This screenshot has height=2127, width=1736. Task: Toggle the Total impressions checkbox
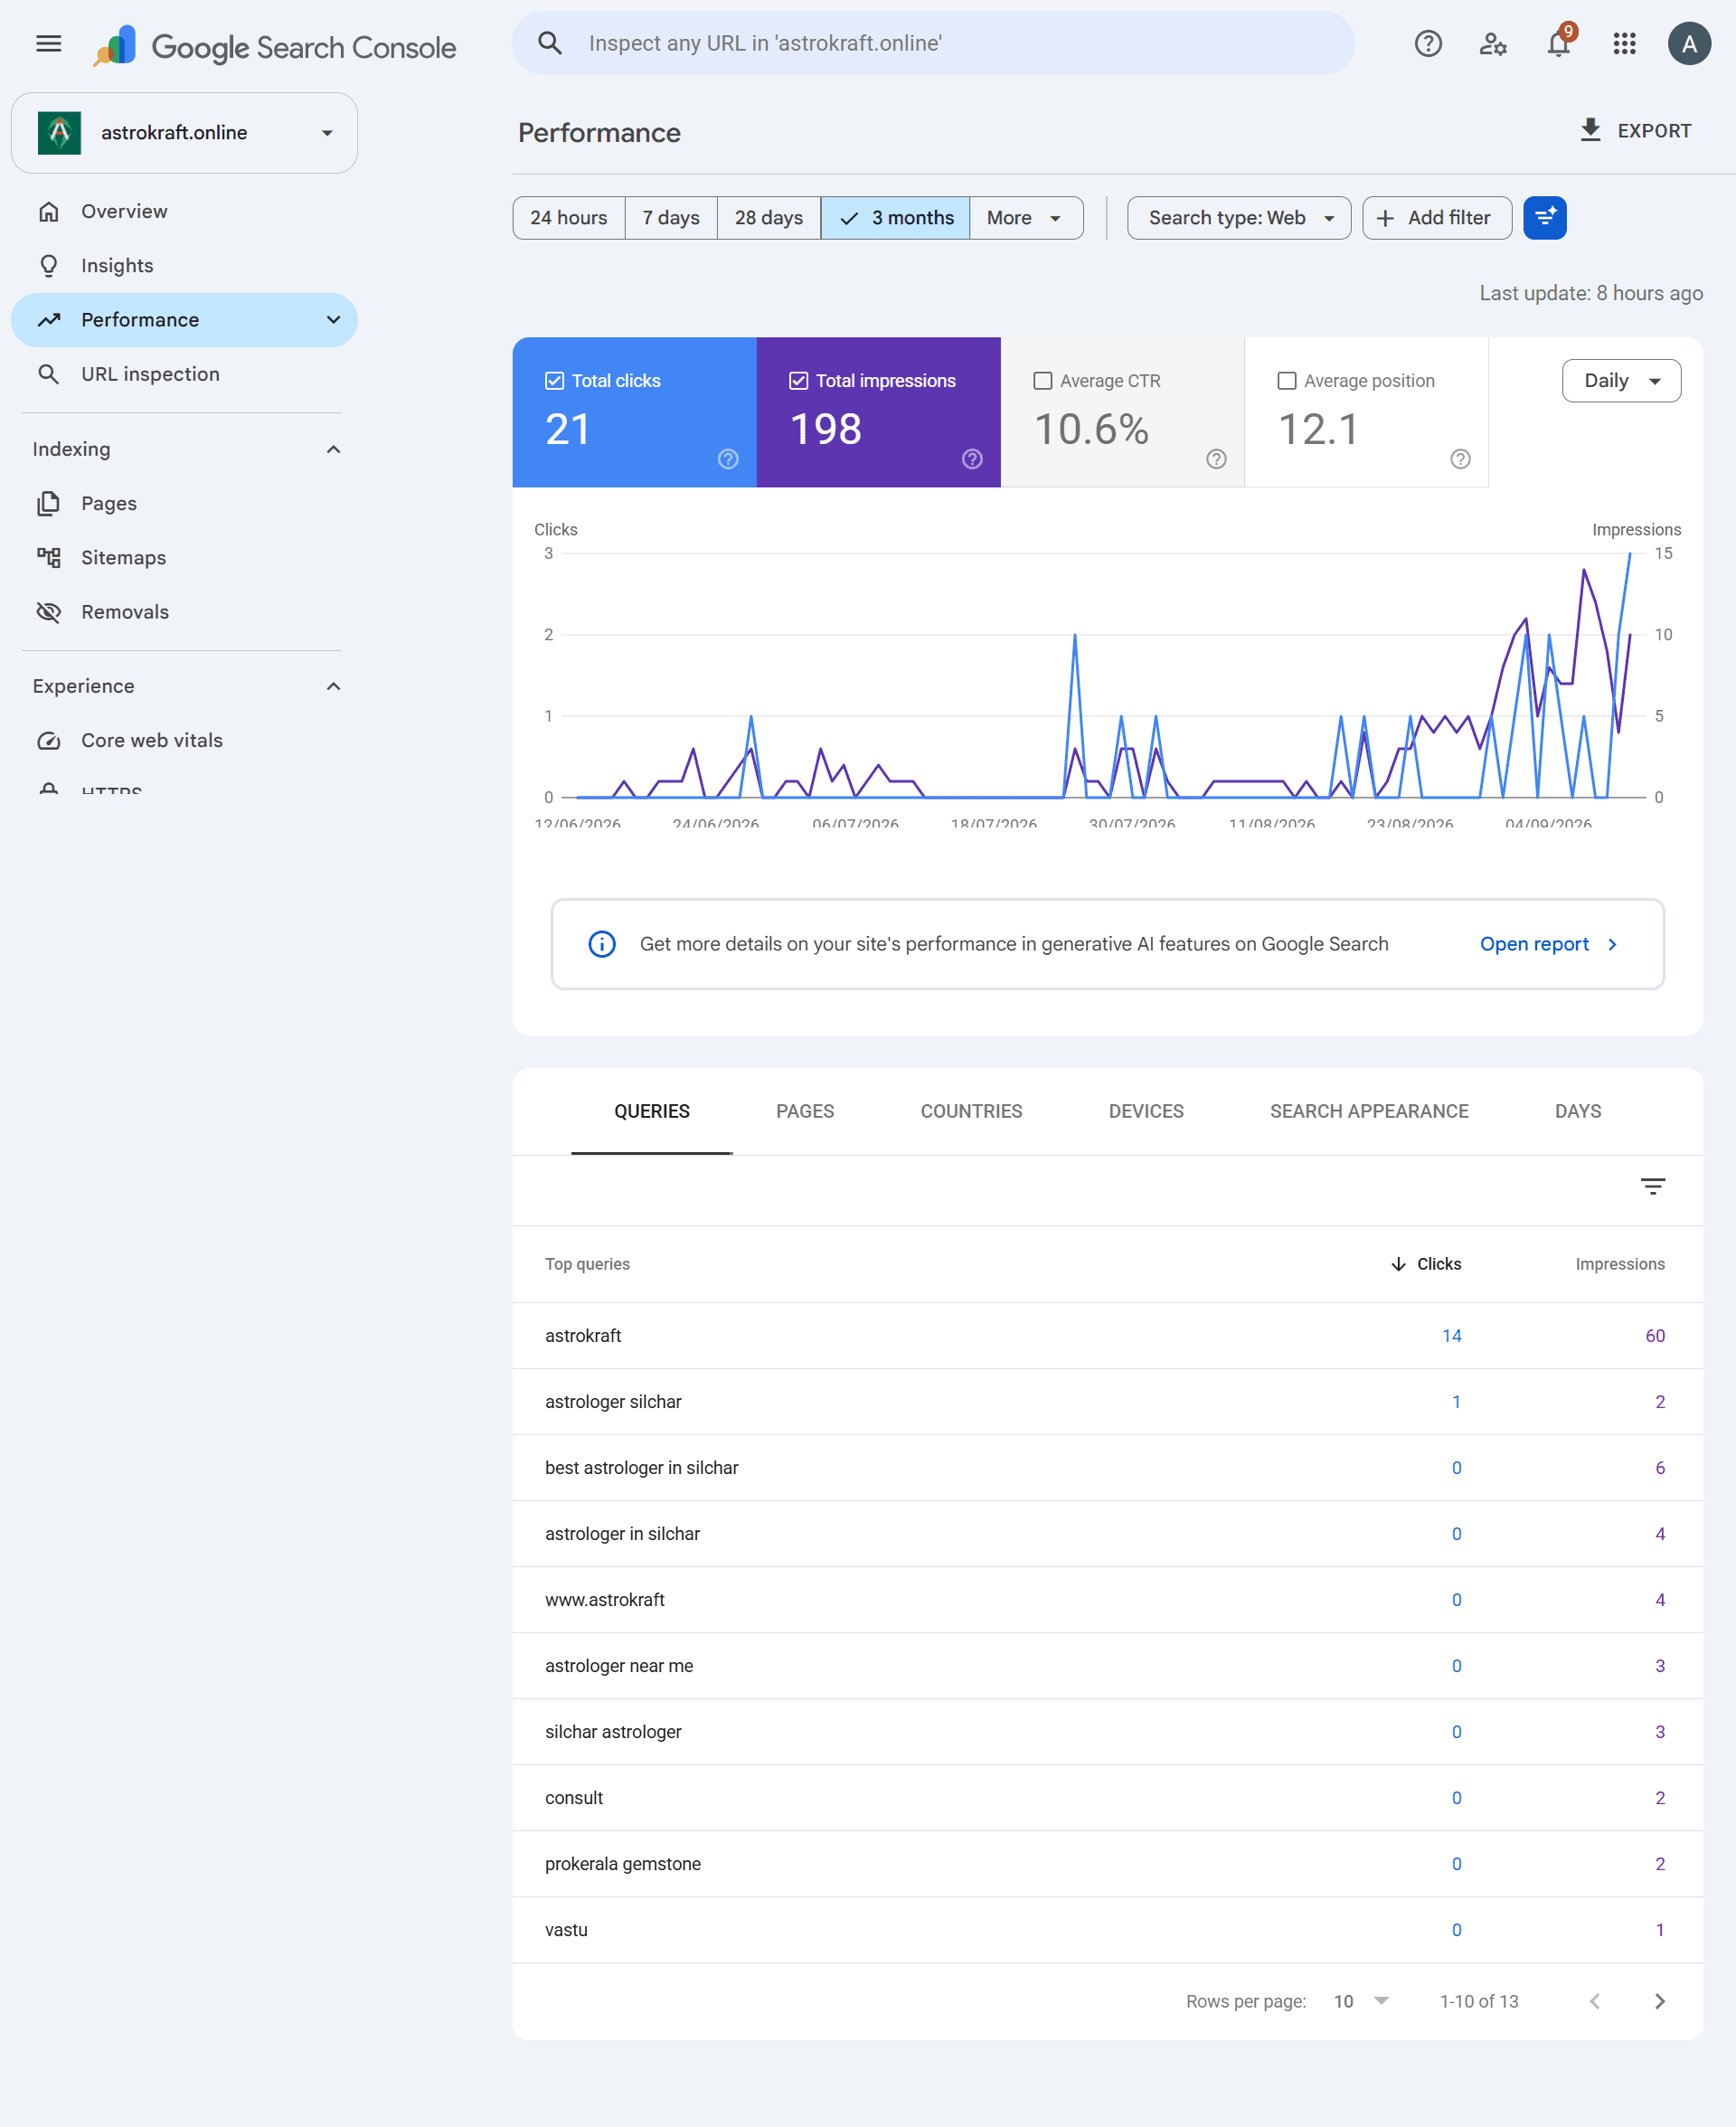pyautogui.click(x=798, y=381)
